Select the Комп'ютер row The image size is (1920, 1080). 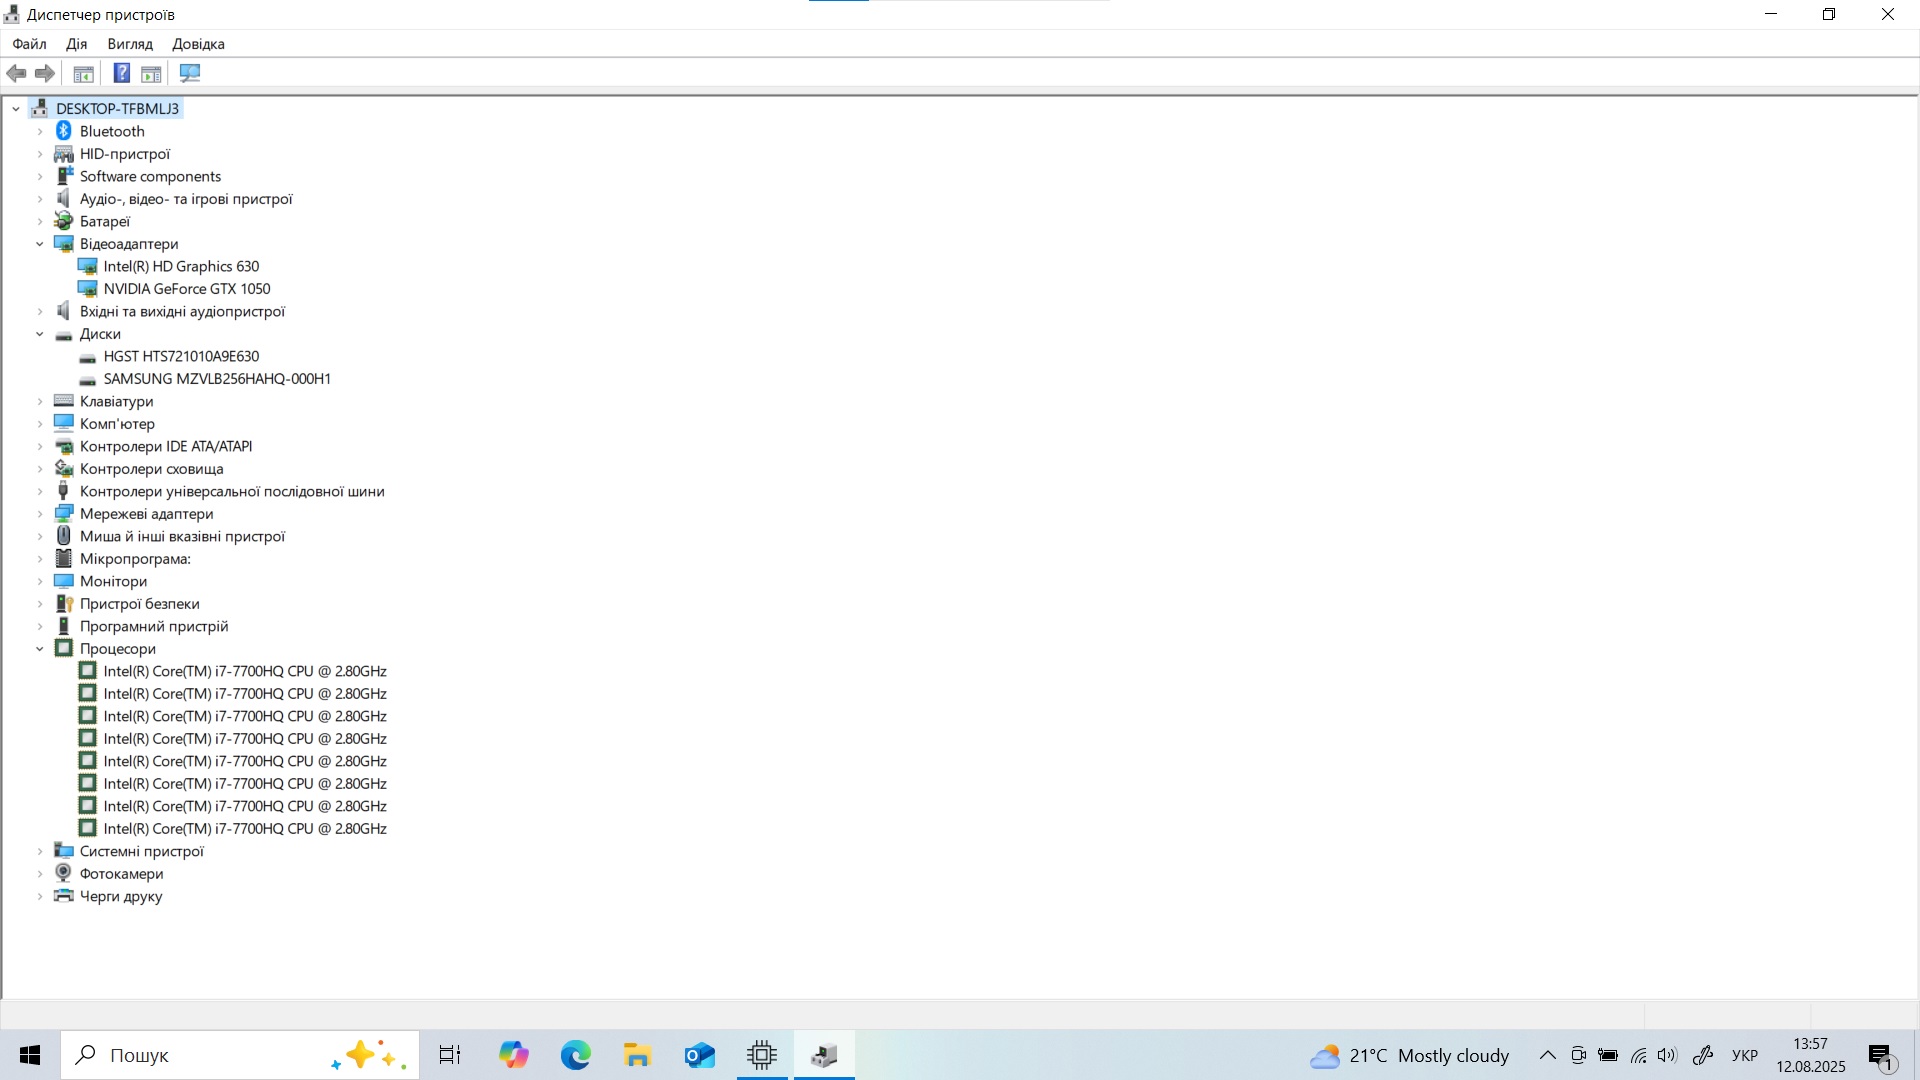[117, 424]
